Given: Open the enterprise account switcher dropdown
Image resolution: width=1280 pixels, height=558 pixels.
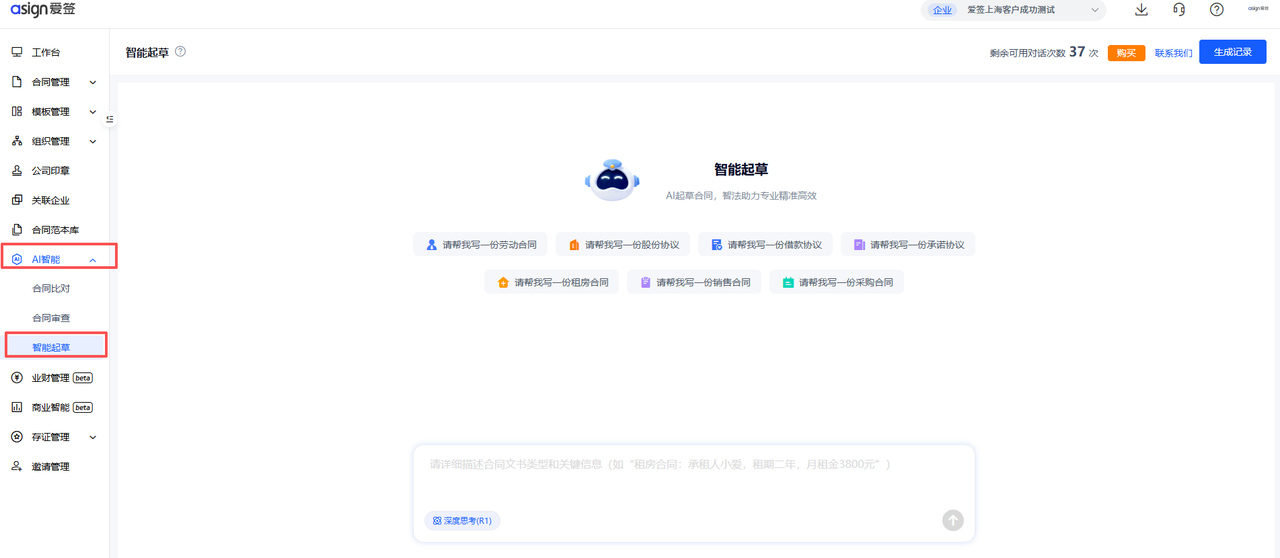Looking at the screenshot, I should point(1012,10).
